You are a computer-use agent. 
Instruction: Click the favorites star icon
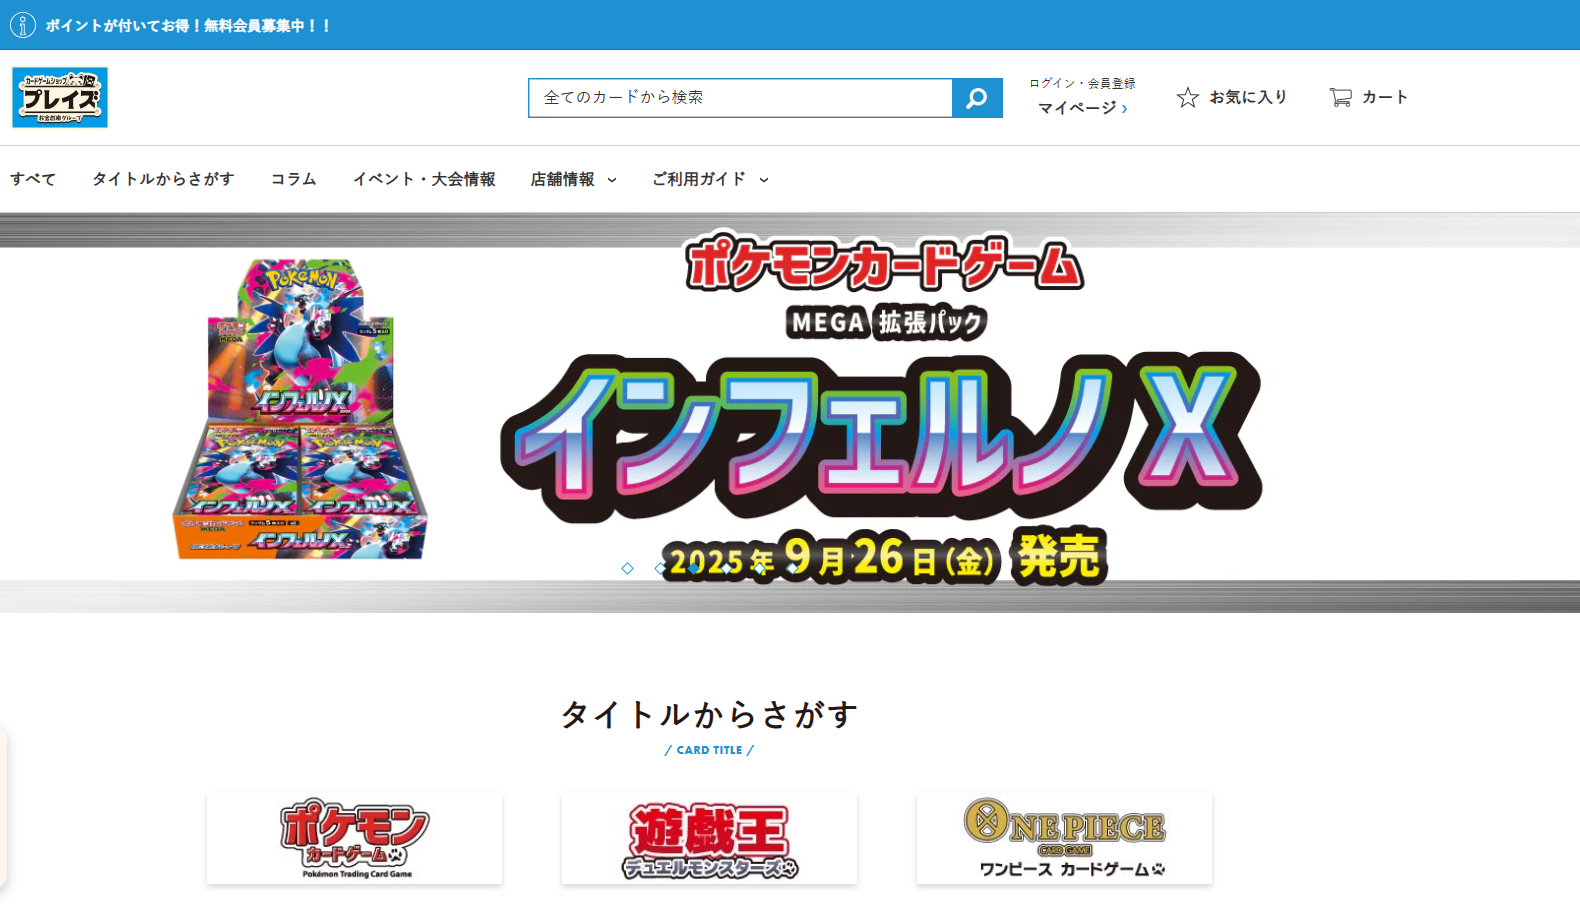point(1188,97)
